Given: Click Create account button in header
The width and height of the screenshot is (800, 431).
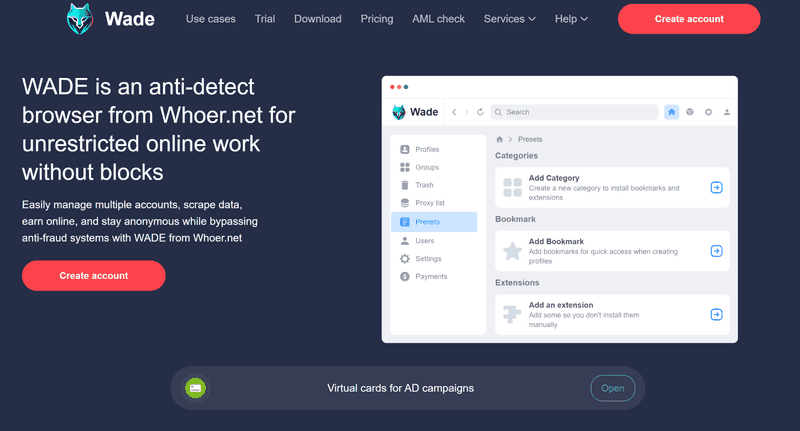Looking at the screenshot, I should pyautogui.click(x=689, y=19).
